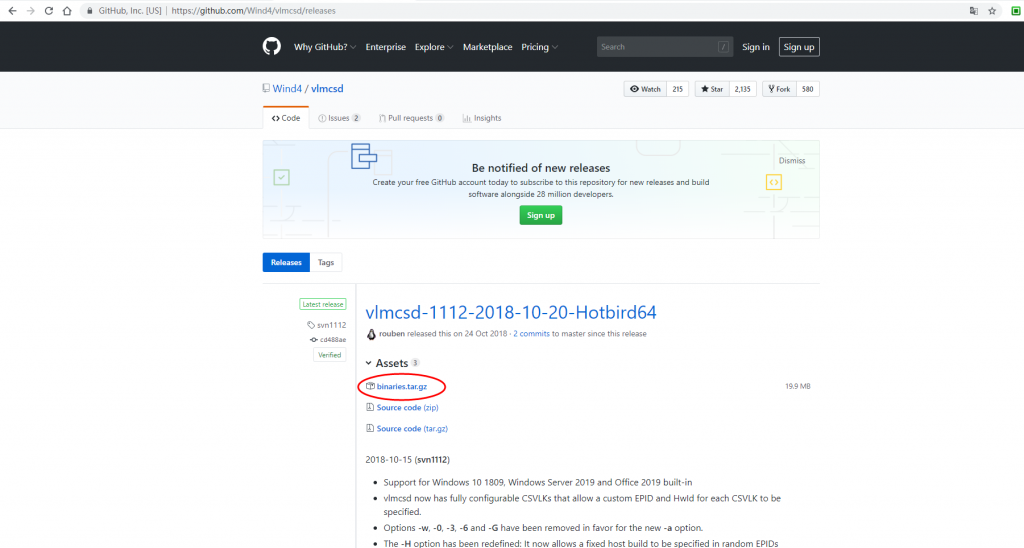Reload the page with refresh icon
This screenshot has width=1024, height=548.
48,10
